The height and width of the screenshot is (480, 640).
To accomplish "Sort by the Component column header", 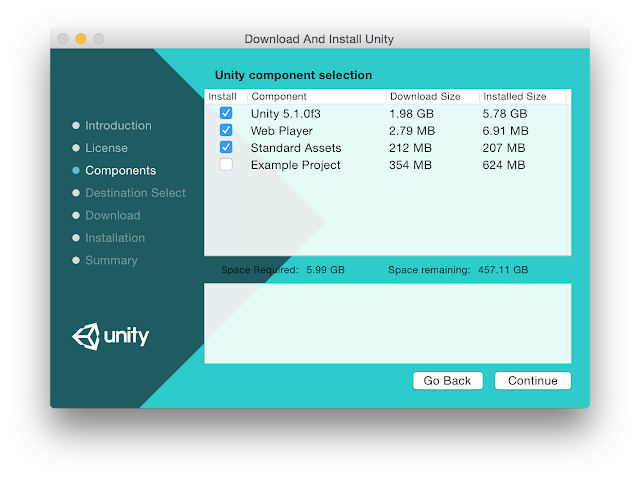I will point(279,96).
